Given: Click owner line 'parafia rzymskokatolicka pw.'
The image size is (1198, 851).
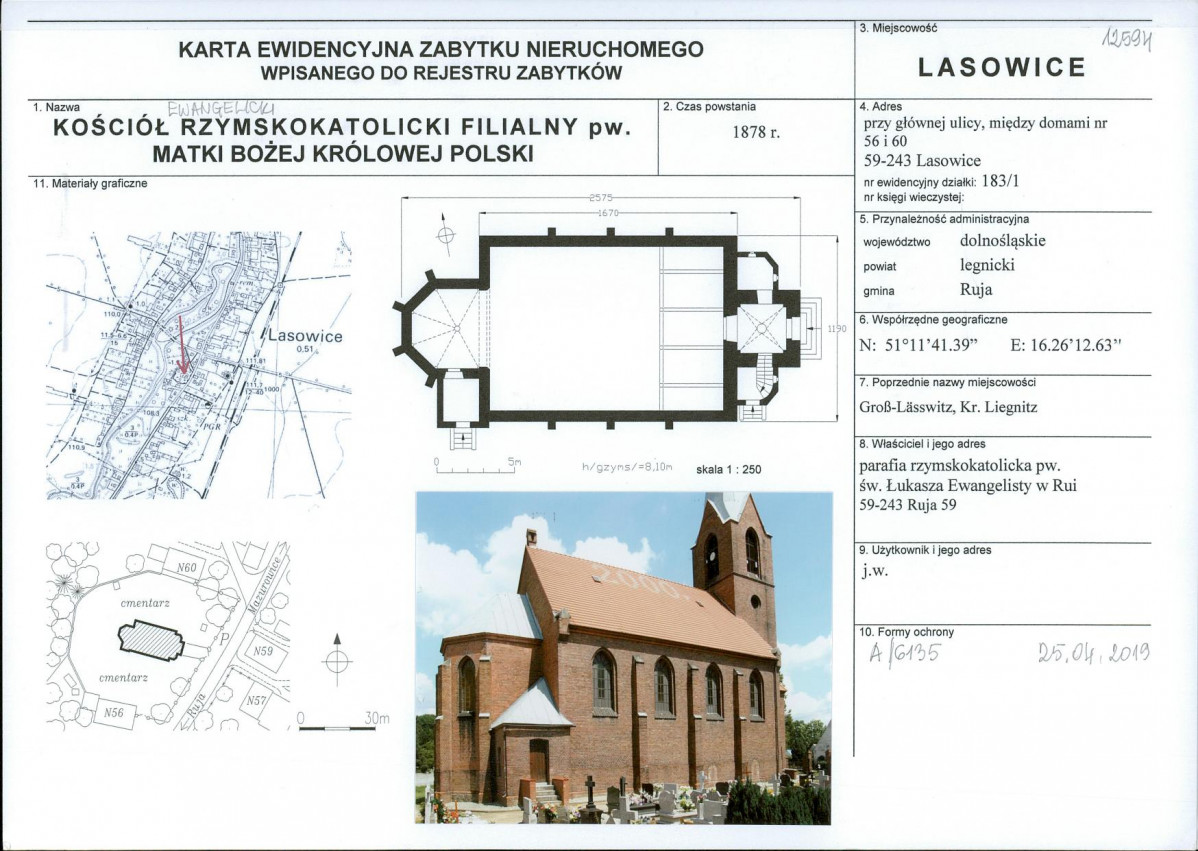Looking at the screenshot, I should 958,466.
